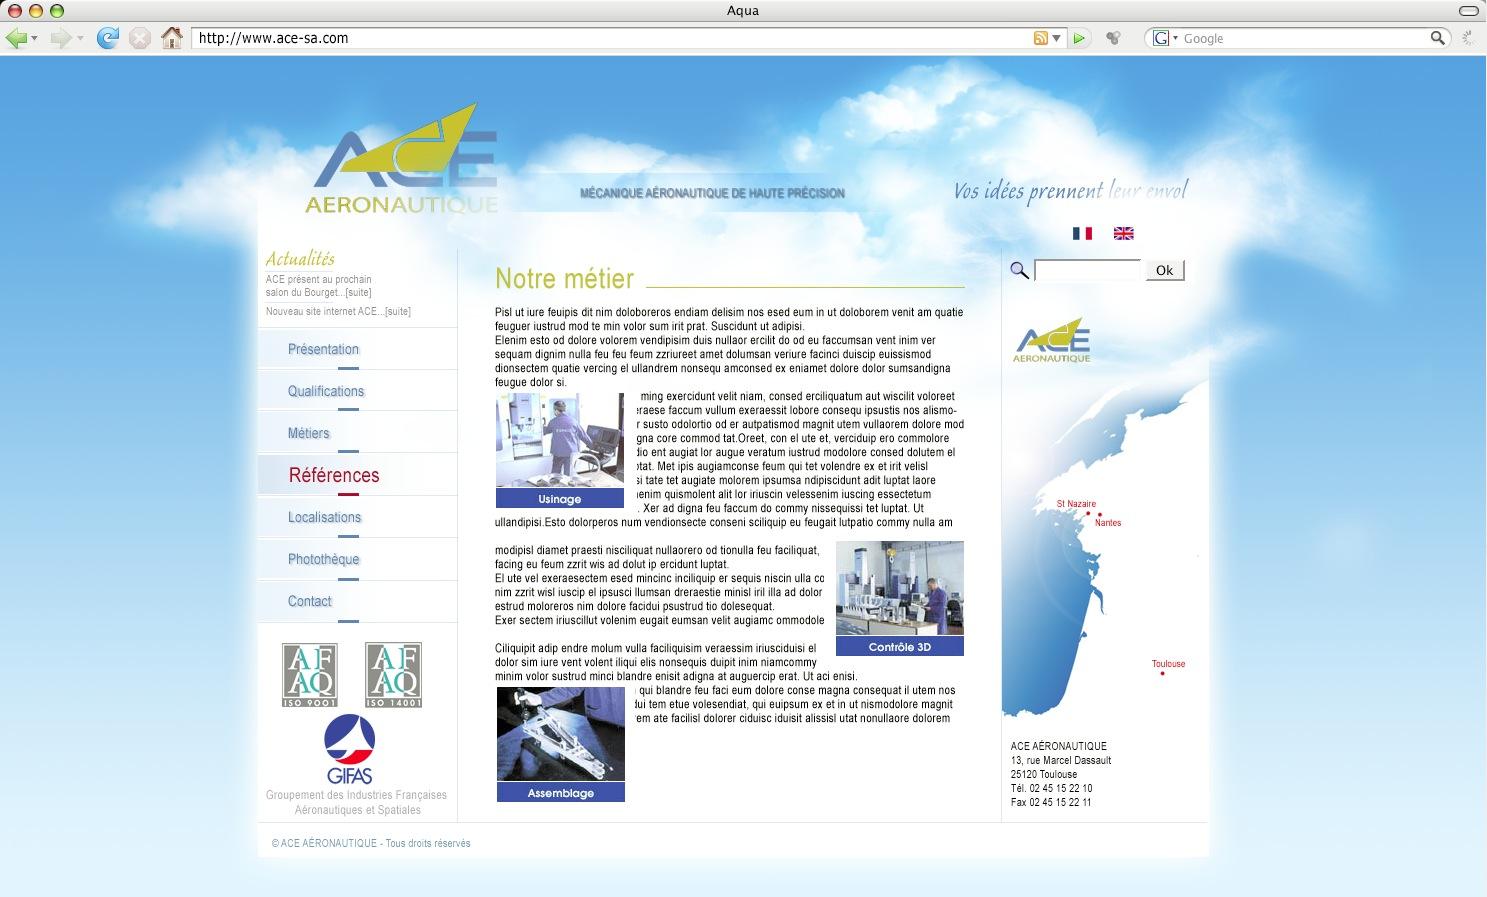The image size is (1487, 897).
Task: Open the back history dropdown arrow
Action: pos(35,38)
